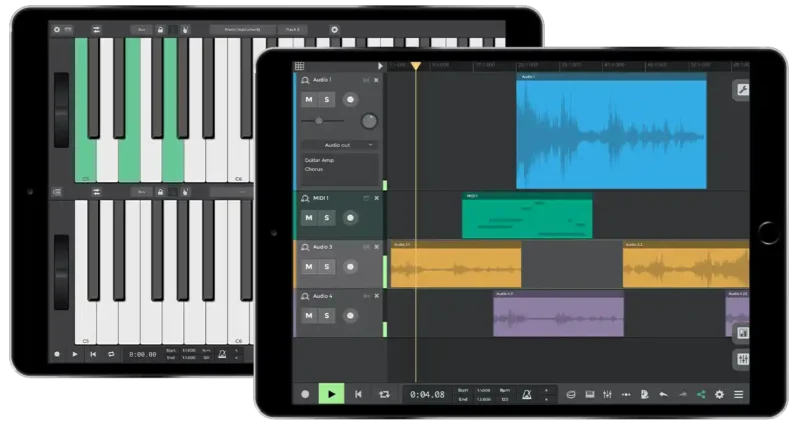Click the play button in back tablet transport

75,354
